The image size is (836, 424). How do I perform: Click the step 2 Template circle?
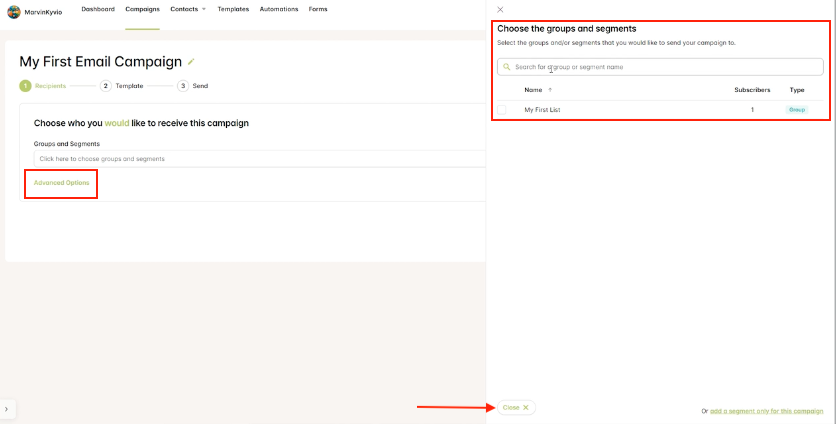pyautogui.click(x=106, y=86)
